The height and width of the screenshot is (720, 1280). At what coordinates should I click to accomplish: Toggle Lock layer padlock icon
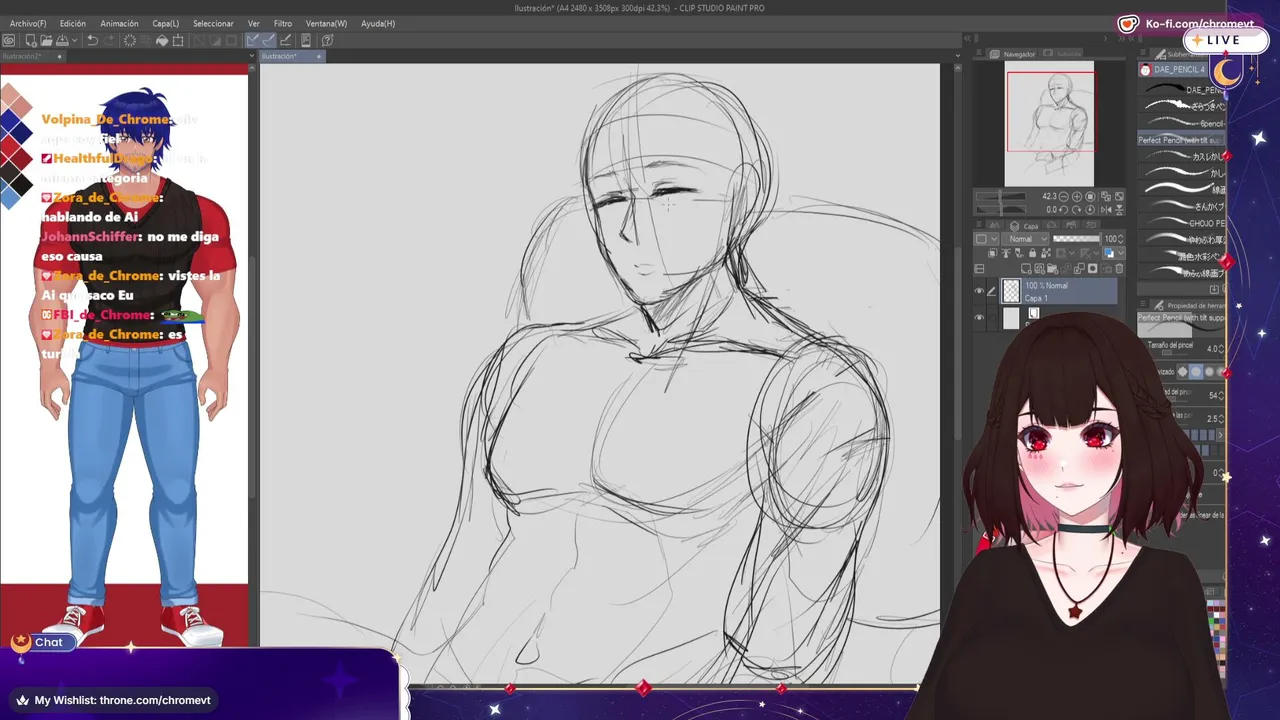point(1032,253)
